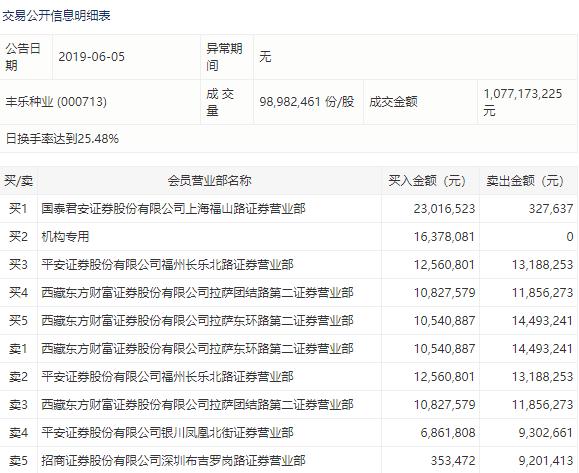Click buy amount 16,378,081

click(444, 237)
